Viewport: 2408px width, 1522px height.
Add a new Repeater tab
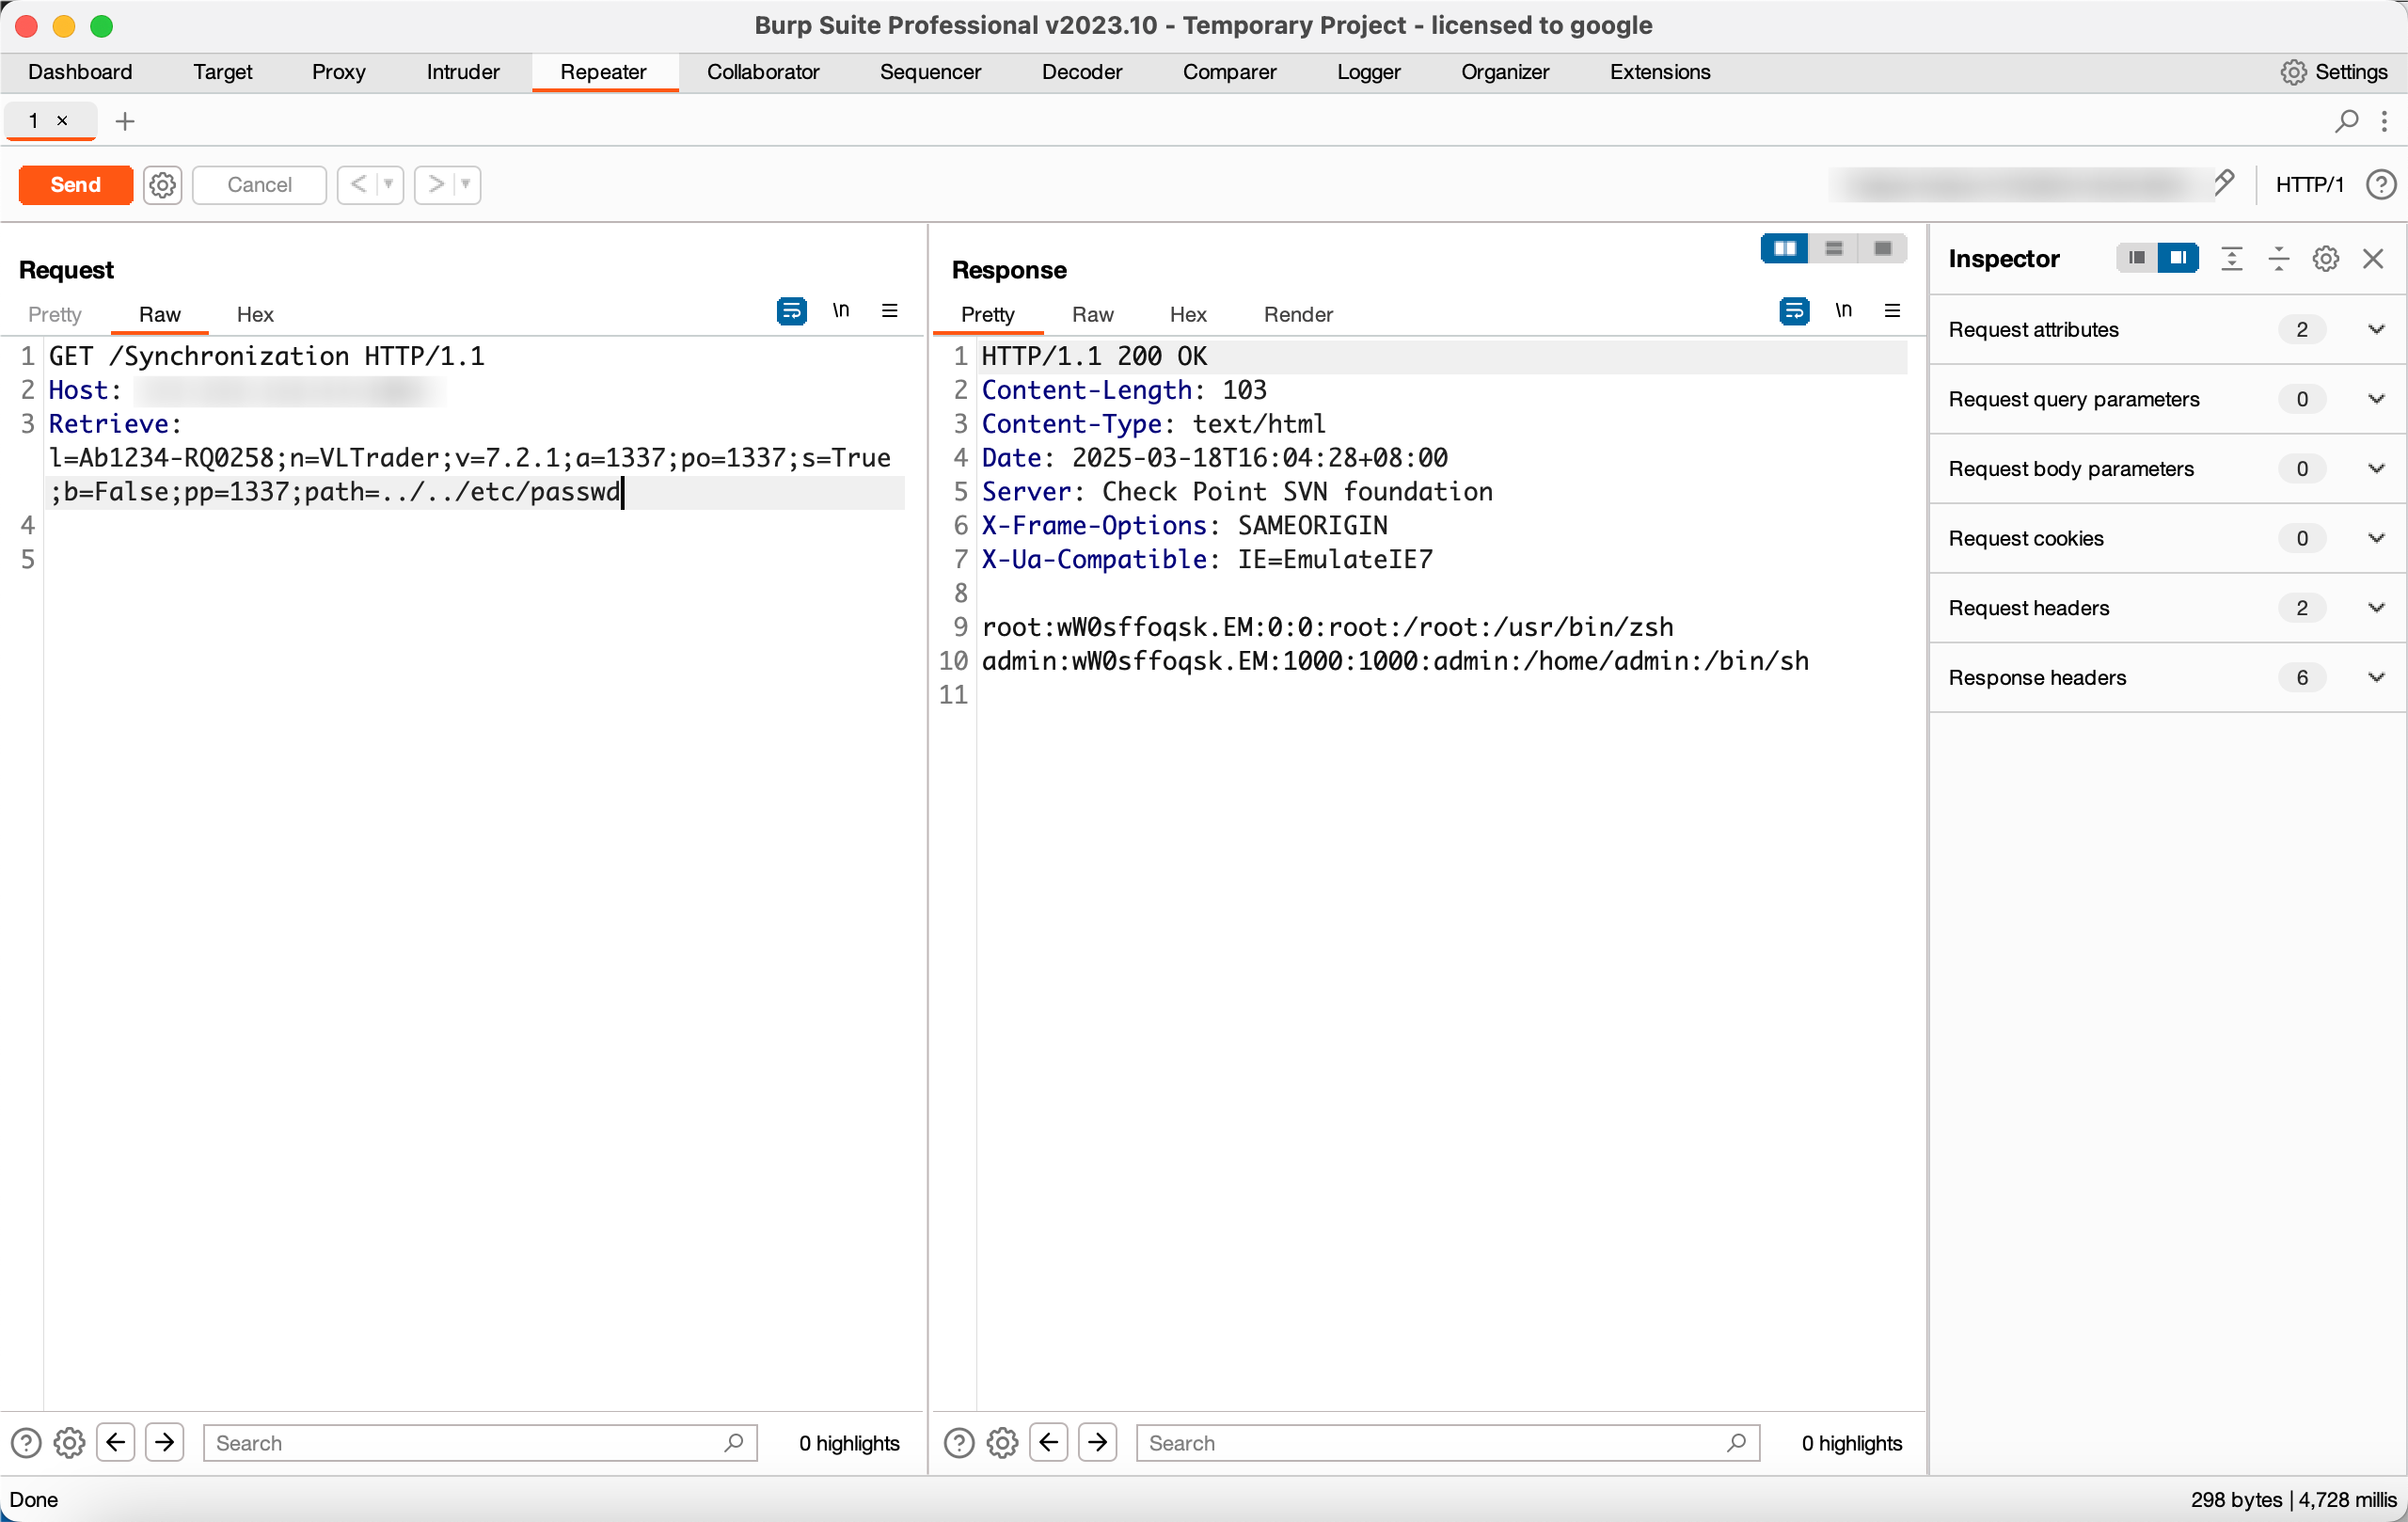(x=125, y=121)
